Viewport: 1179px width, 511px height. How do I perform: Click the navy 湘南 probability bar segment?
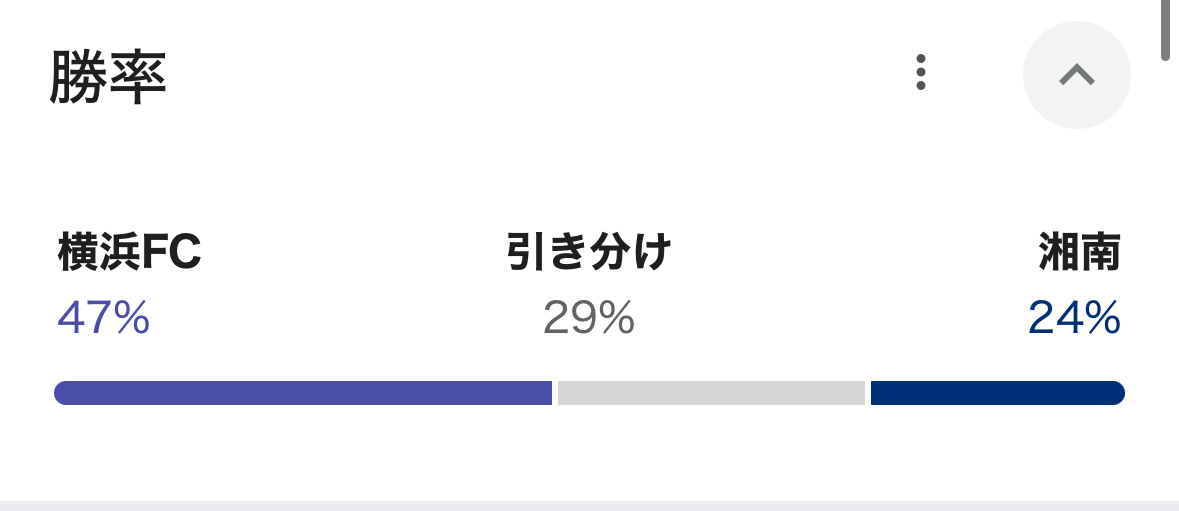coord(995,393)
